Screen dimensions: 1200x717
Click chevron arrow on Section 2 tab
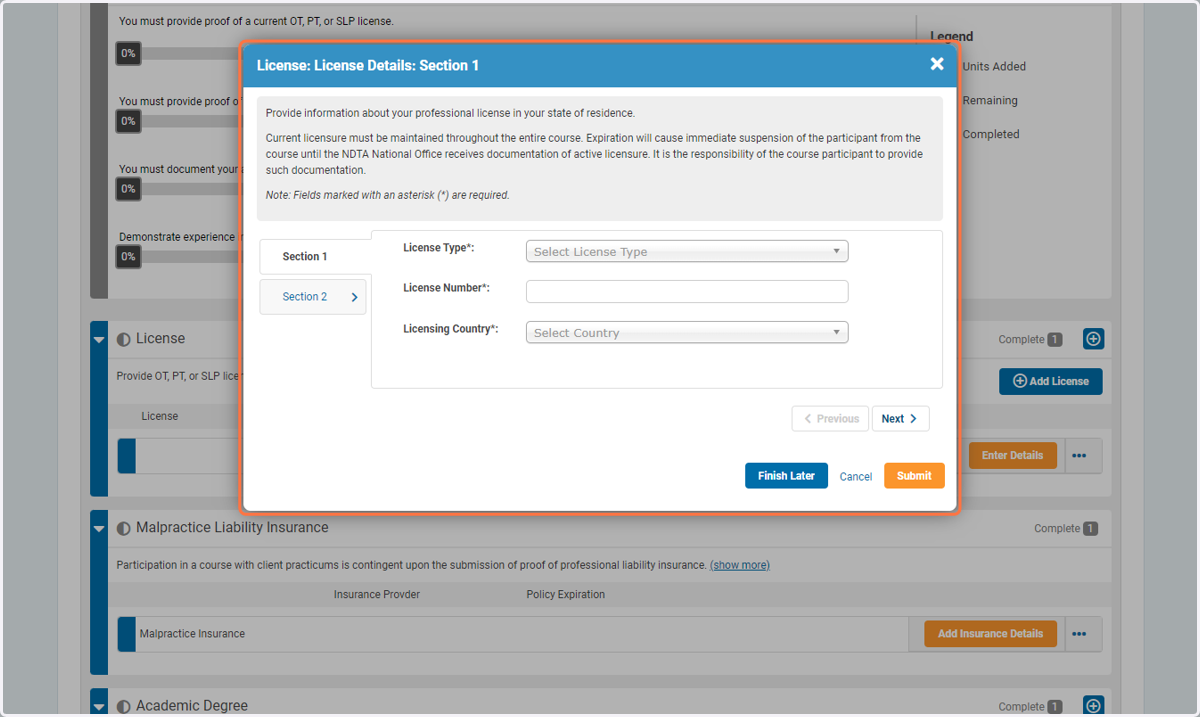(x=354, y=297)
